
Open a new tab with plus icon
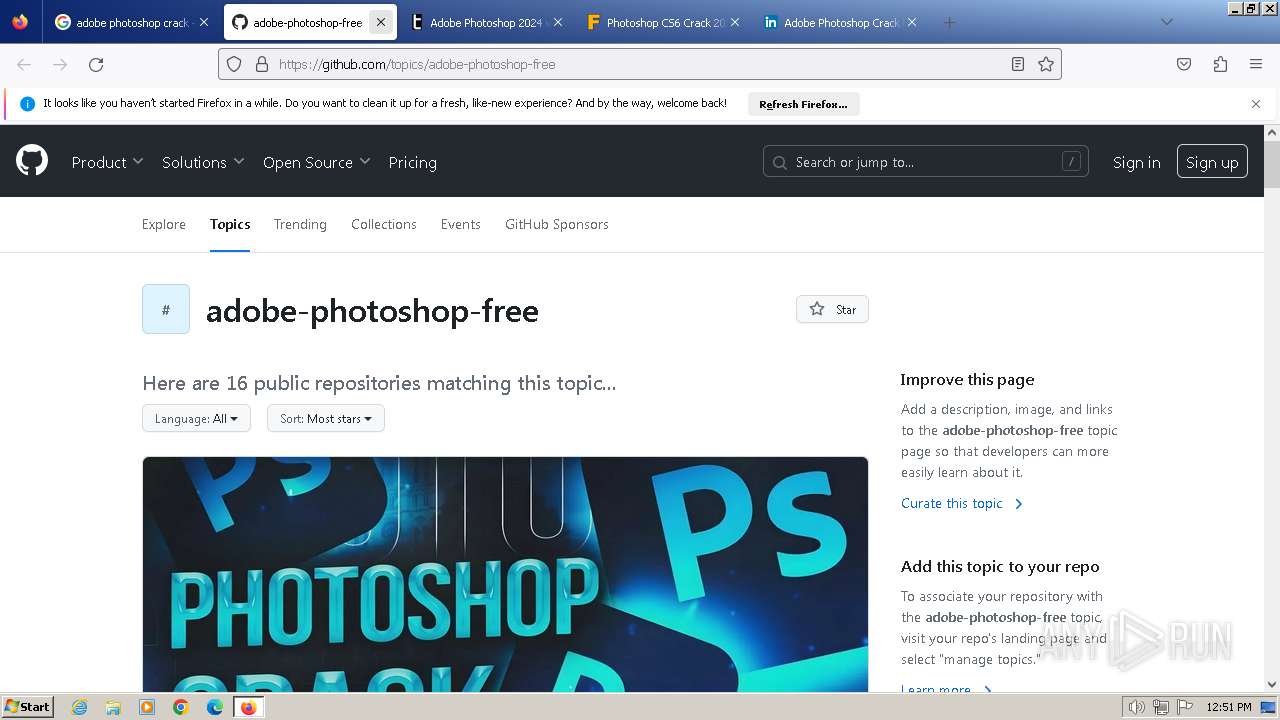950,22
